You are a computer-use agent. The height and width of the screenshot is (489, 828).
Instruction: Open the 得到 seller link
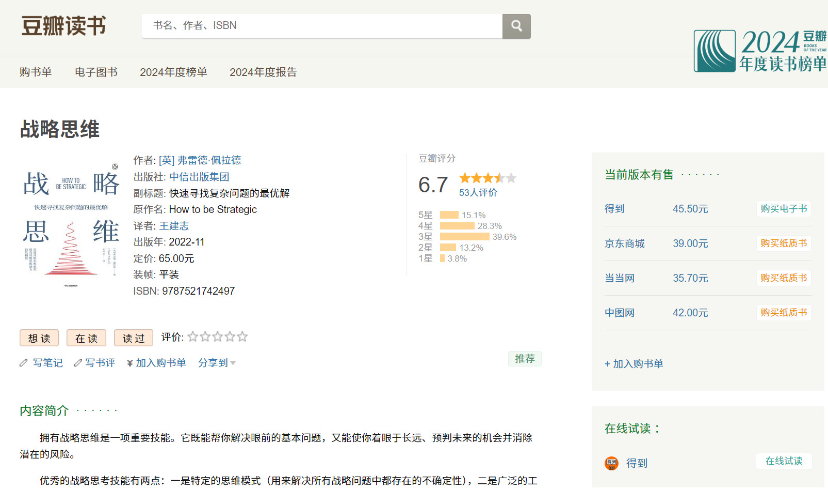tap(615, 209)
